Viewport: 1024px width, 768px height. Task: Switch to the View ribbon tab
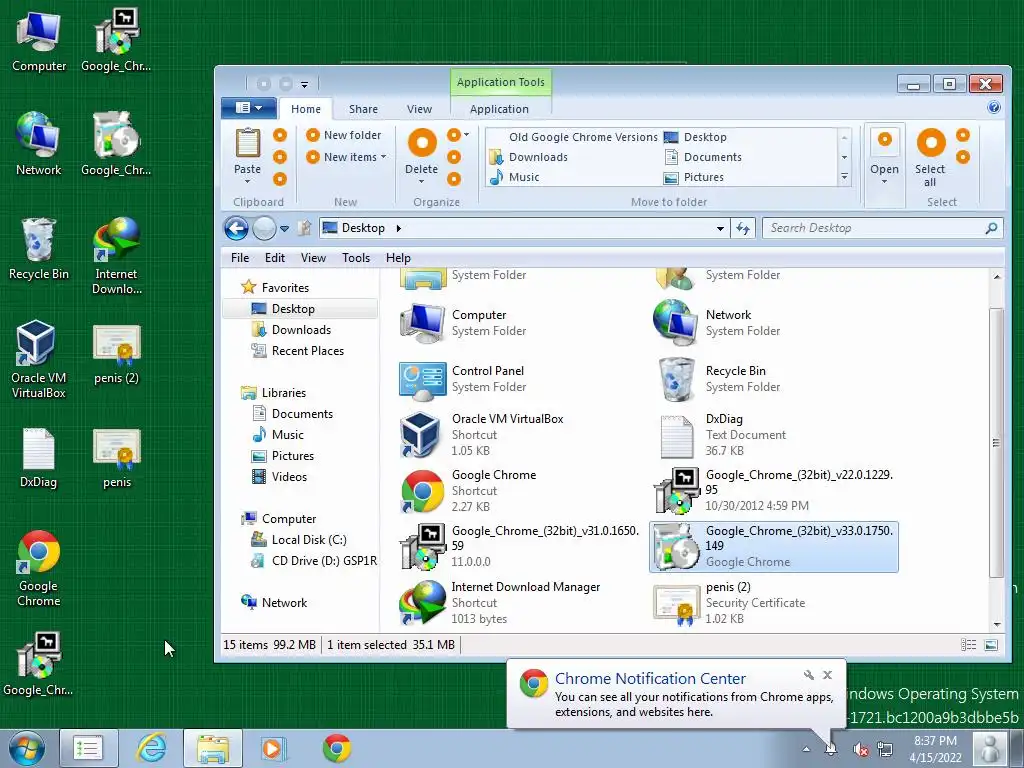[419, 109]
